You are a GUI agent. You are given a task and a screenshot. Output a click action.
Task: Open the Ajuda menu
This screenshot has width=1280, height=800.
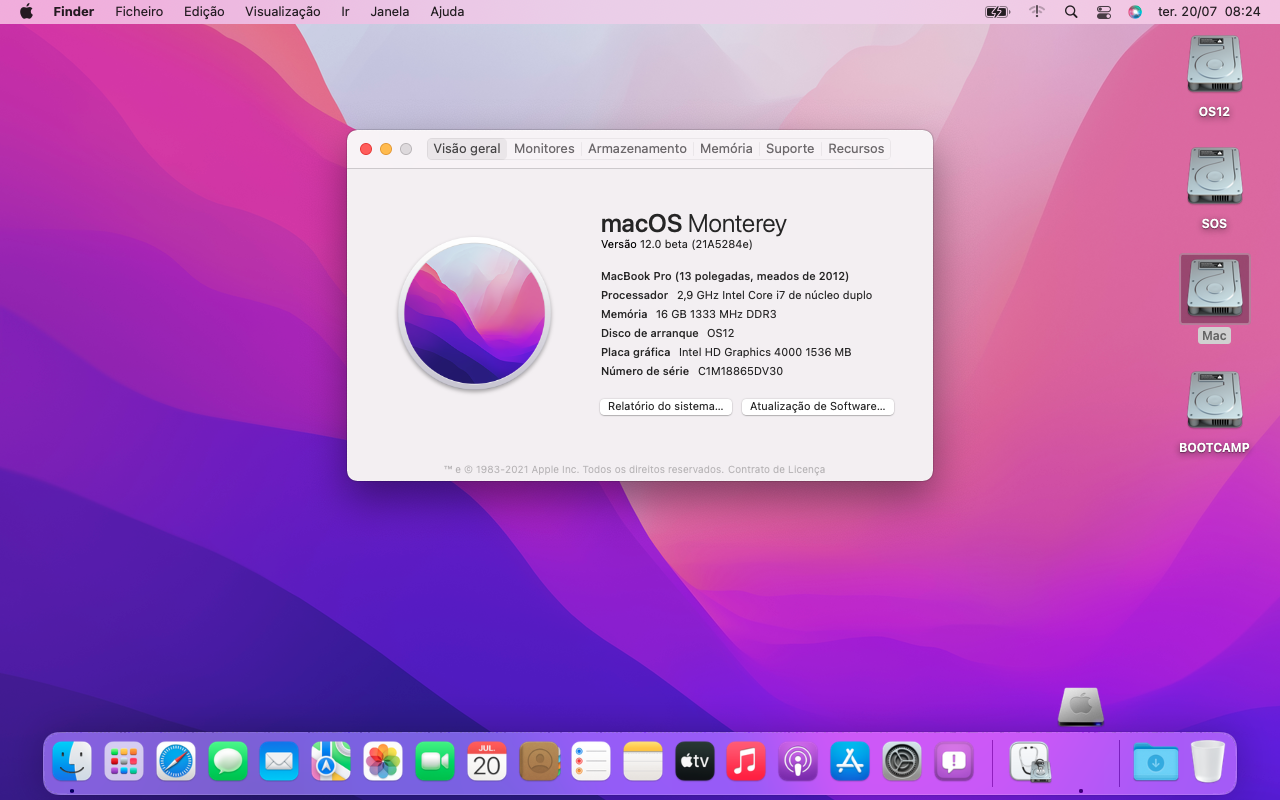447,12
